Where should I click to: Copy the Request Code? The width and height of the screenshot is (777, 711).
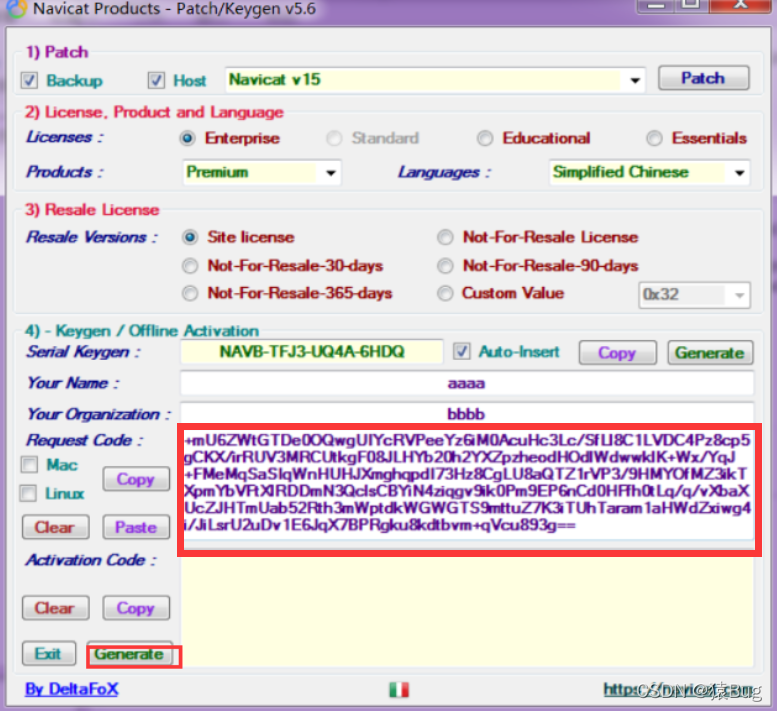[x=136, y=479]
